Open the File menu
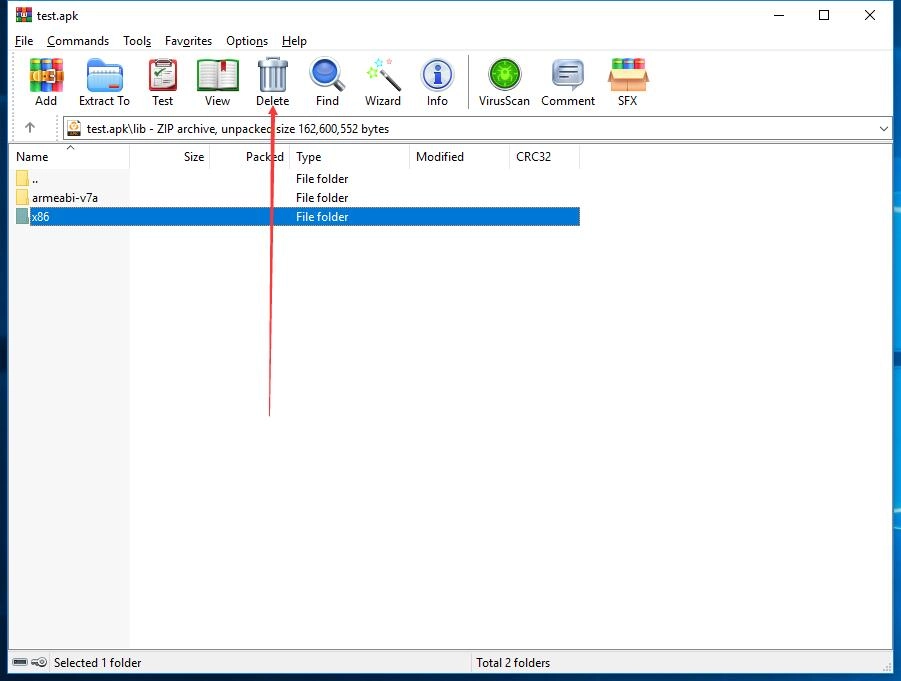This screenshot has width=901, height=681. coord(24,41)
